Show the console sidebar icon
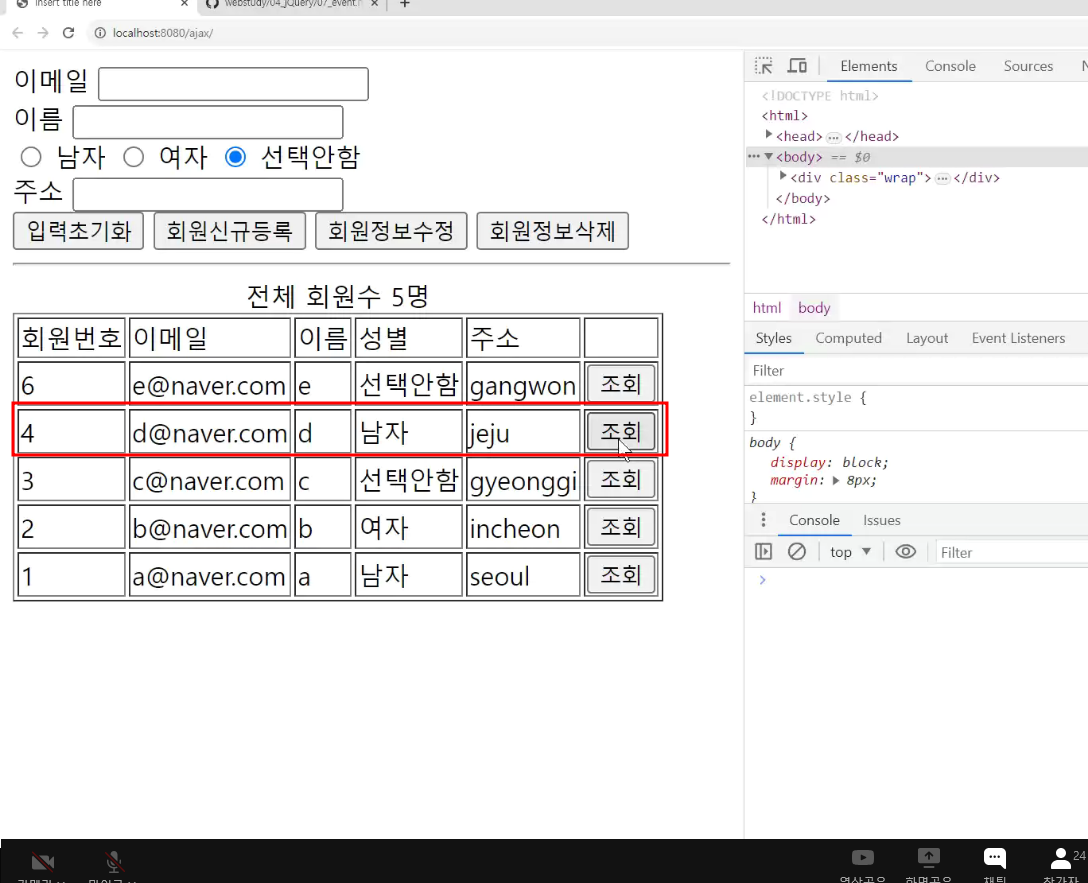The width and height of the screenshot is (1088, 883). [763, 551]
